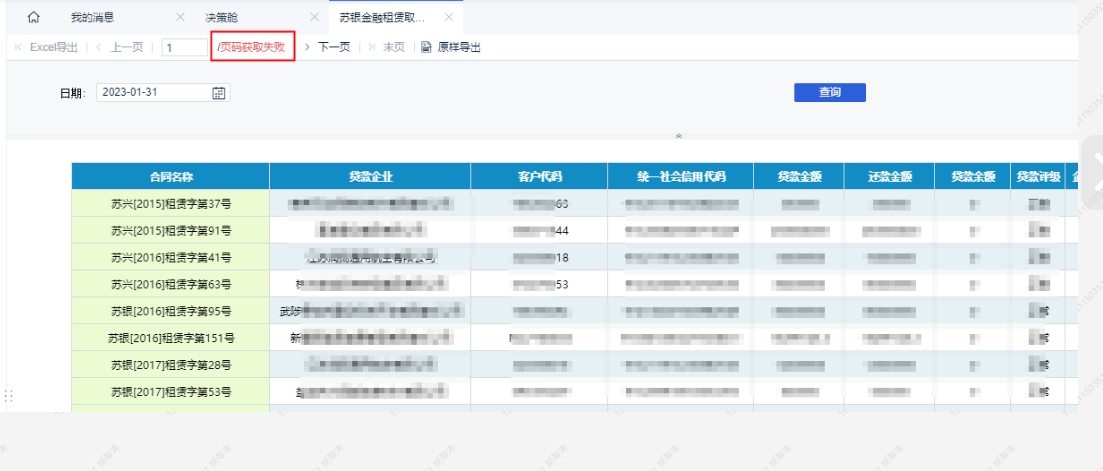Click the 原样导出 document icon

(x=426, y=47)
